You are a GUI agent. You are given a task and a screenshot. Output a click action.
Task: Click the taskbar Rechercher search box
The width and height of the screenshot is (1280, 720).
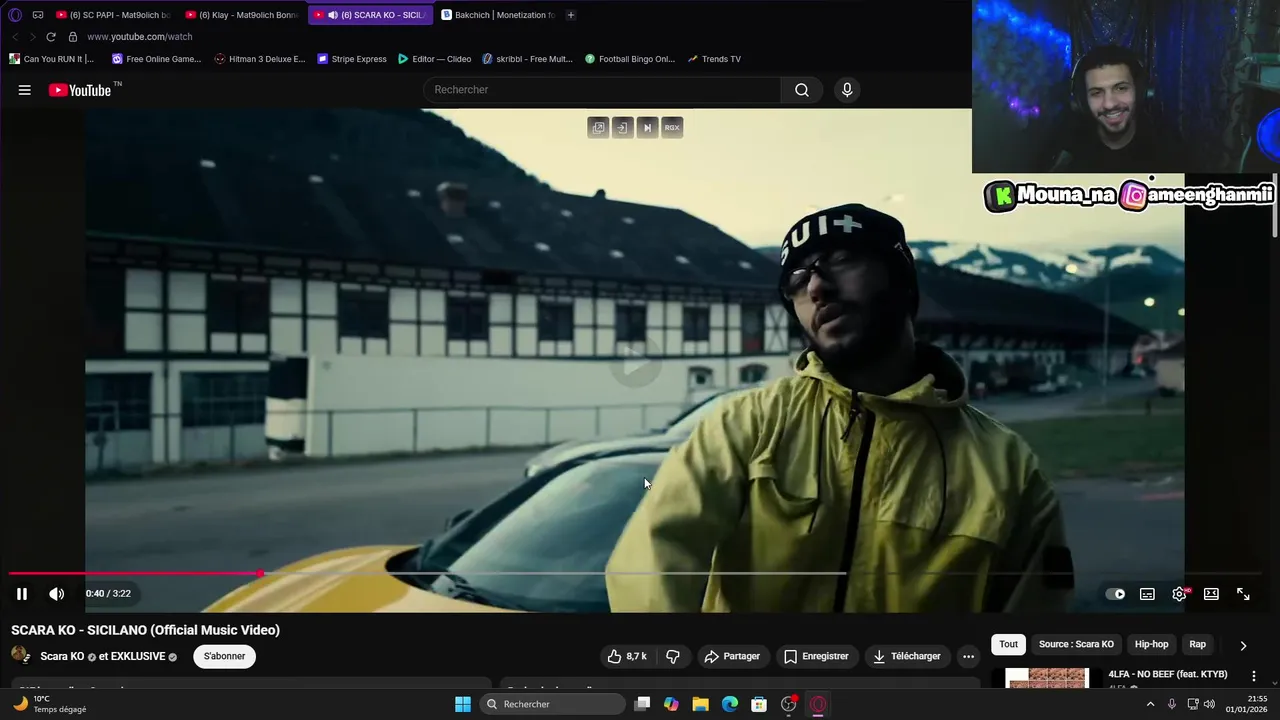(552, 704)
